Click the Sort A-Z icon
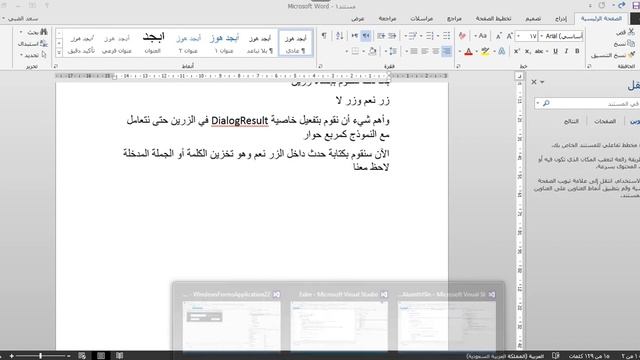The image size is (640, 360). pyautogui.click(x=340, y=36)
